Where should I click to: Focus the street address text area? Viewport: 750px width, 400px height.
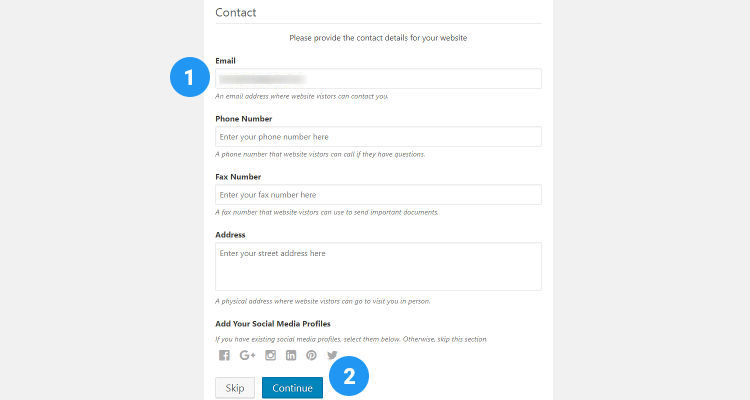tap(378, 266)
